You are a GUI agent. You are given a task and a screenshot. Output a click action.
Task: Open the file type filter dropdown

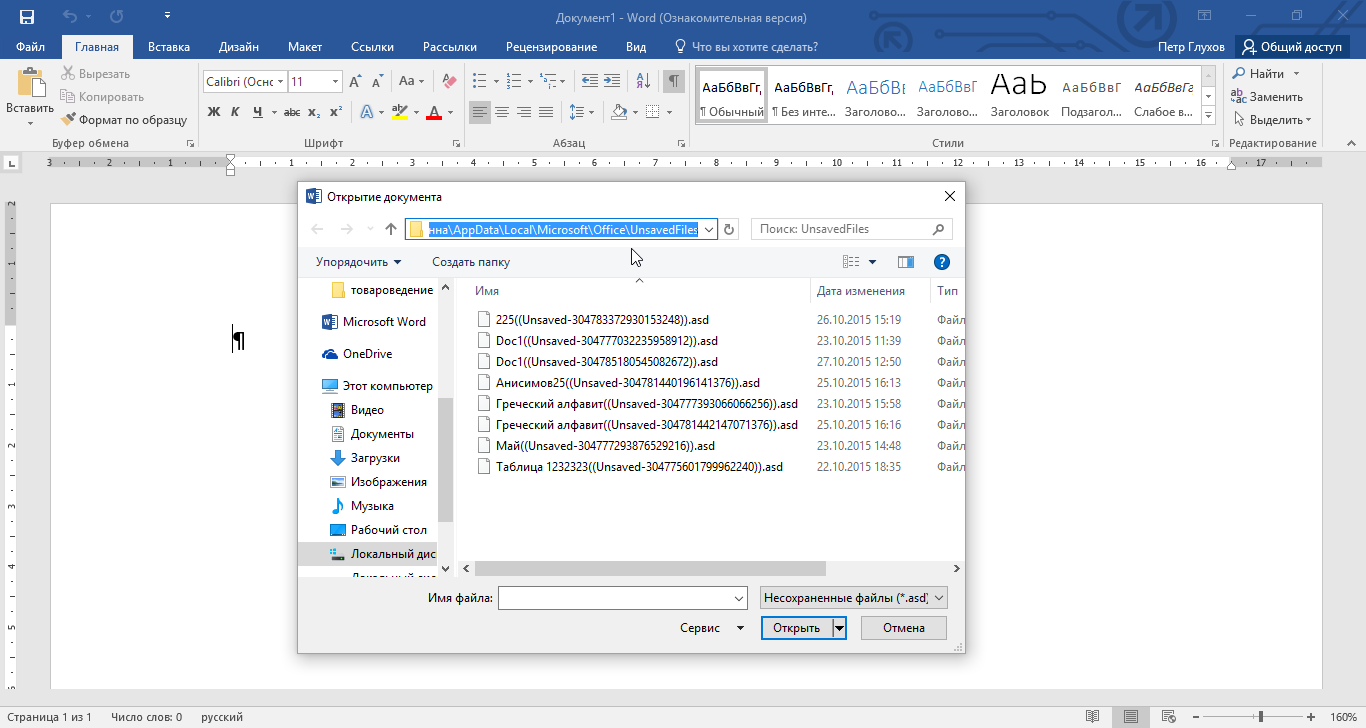(x=853, y=598)
